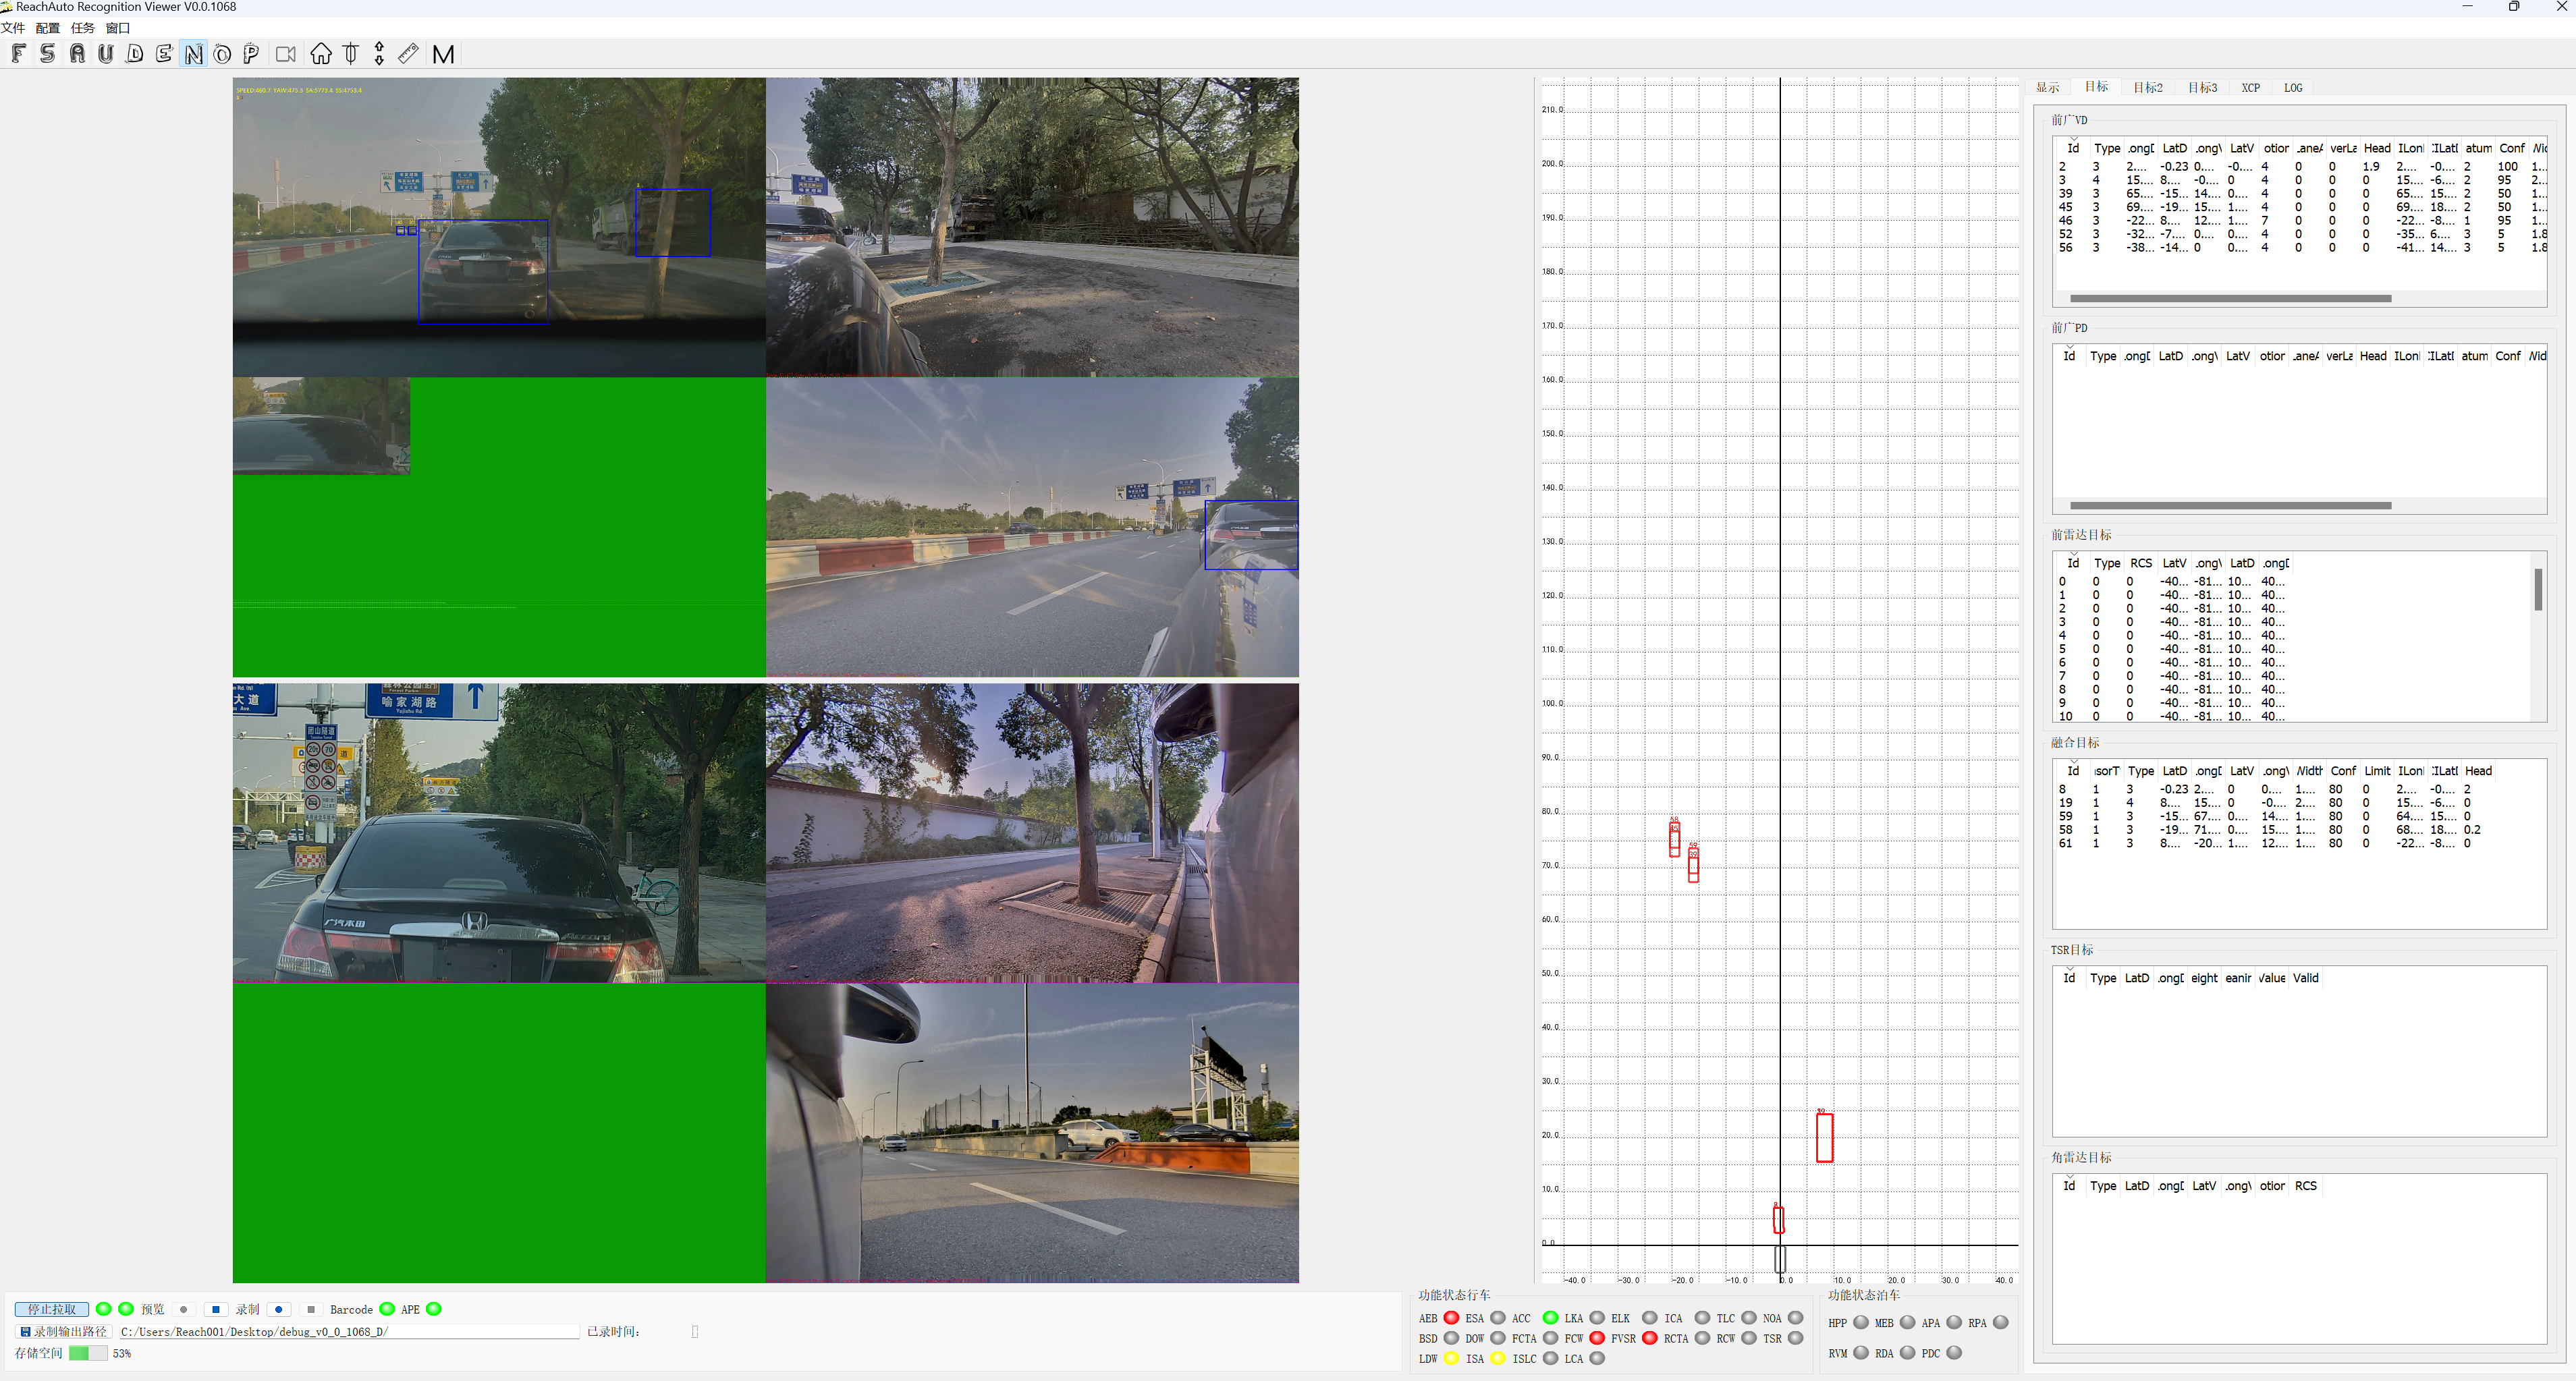Sort 前PD table by Id column
The width and height of the screenshot is (2576, 1381).
(2069, 356)
